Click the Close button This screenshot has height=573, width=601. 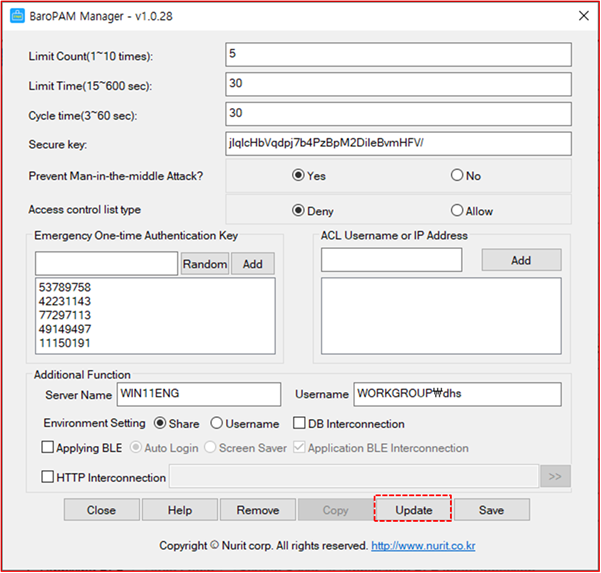pyautogui.click(x=102, y=510)
